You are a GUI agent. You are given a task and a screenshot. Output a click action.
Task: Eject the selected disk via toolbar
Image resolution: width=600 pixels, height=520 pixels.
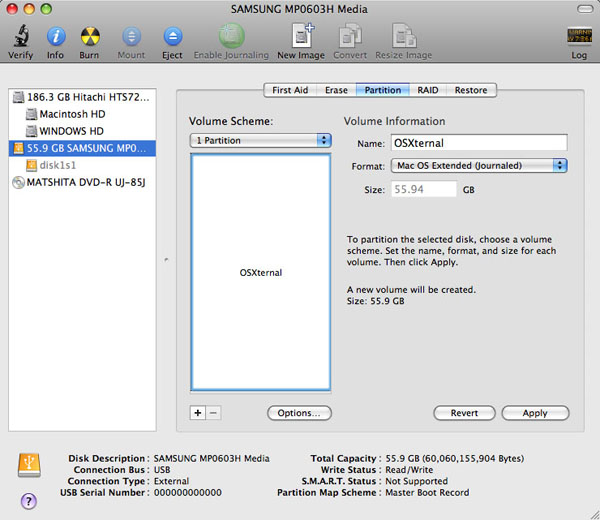(x=173, y=37)
